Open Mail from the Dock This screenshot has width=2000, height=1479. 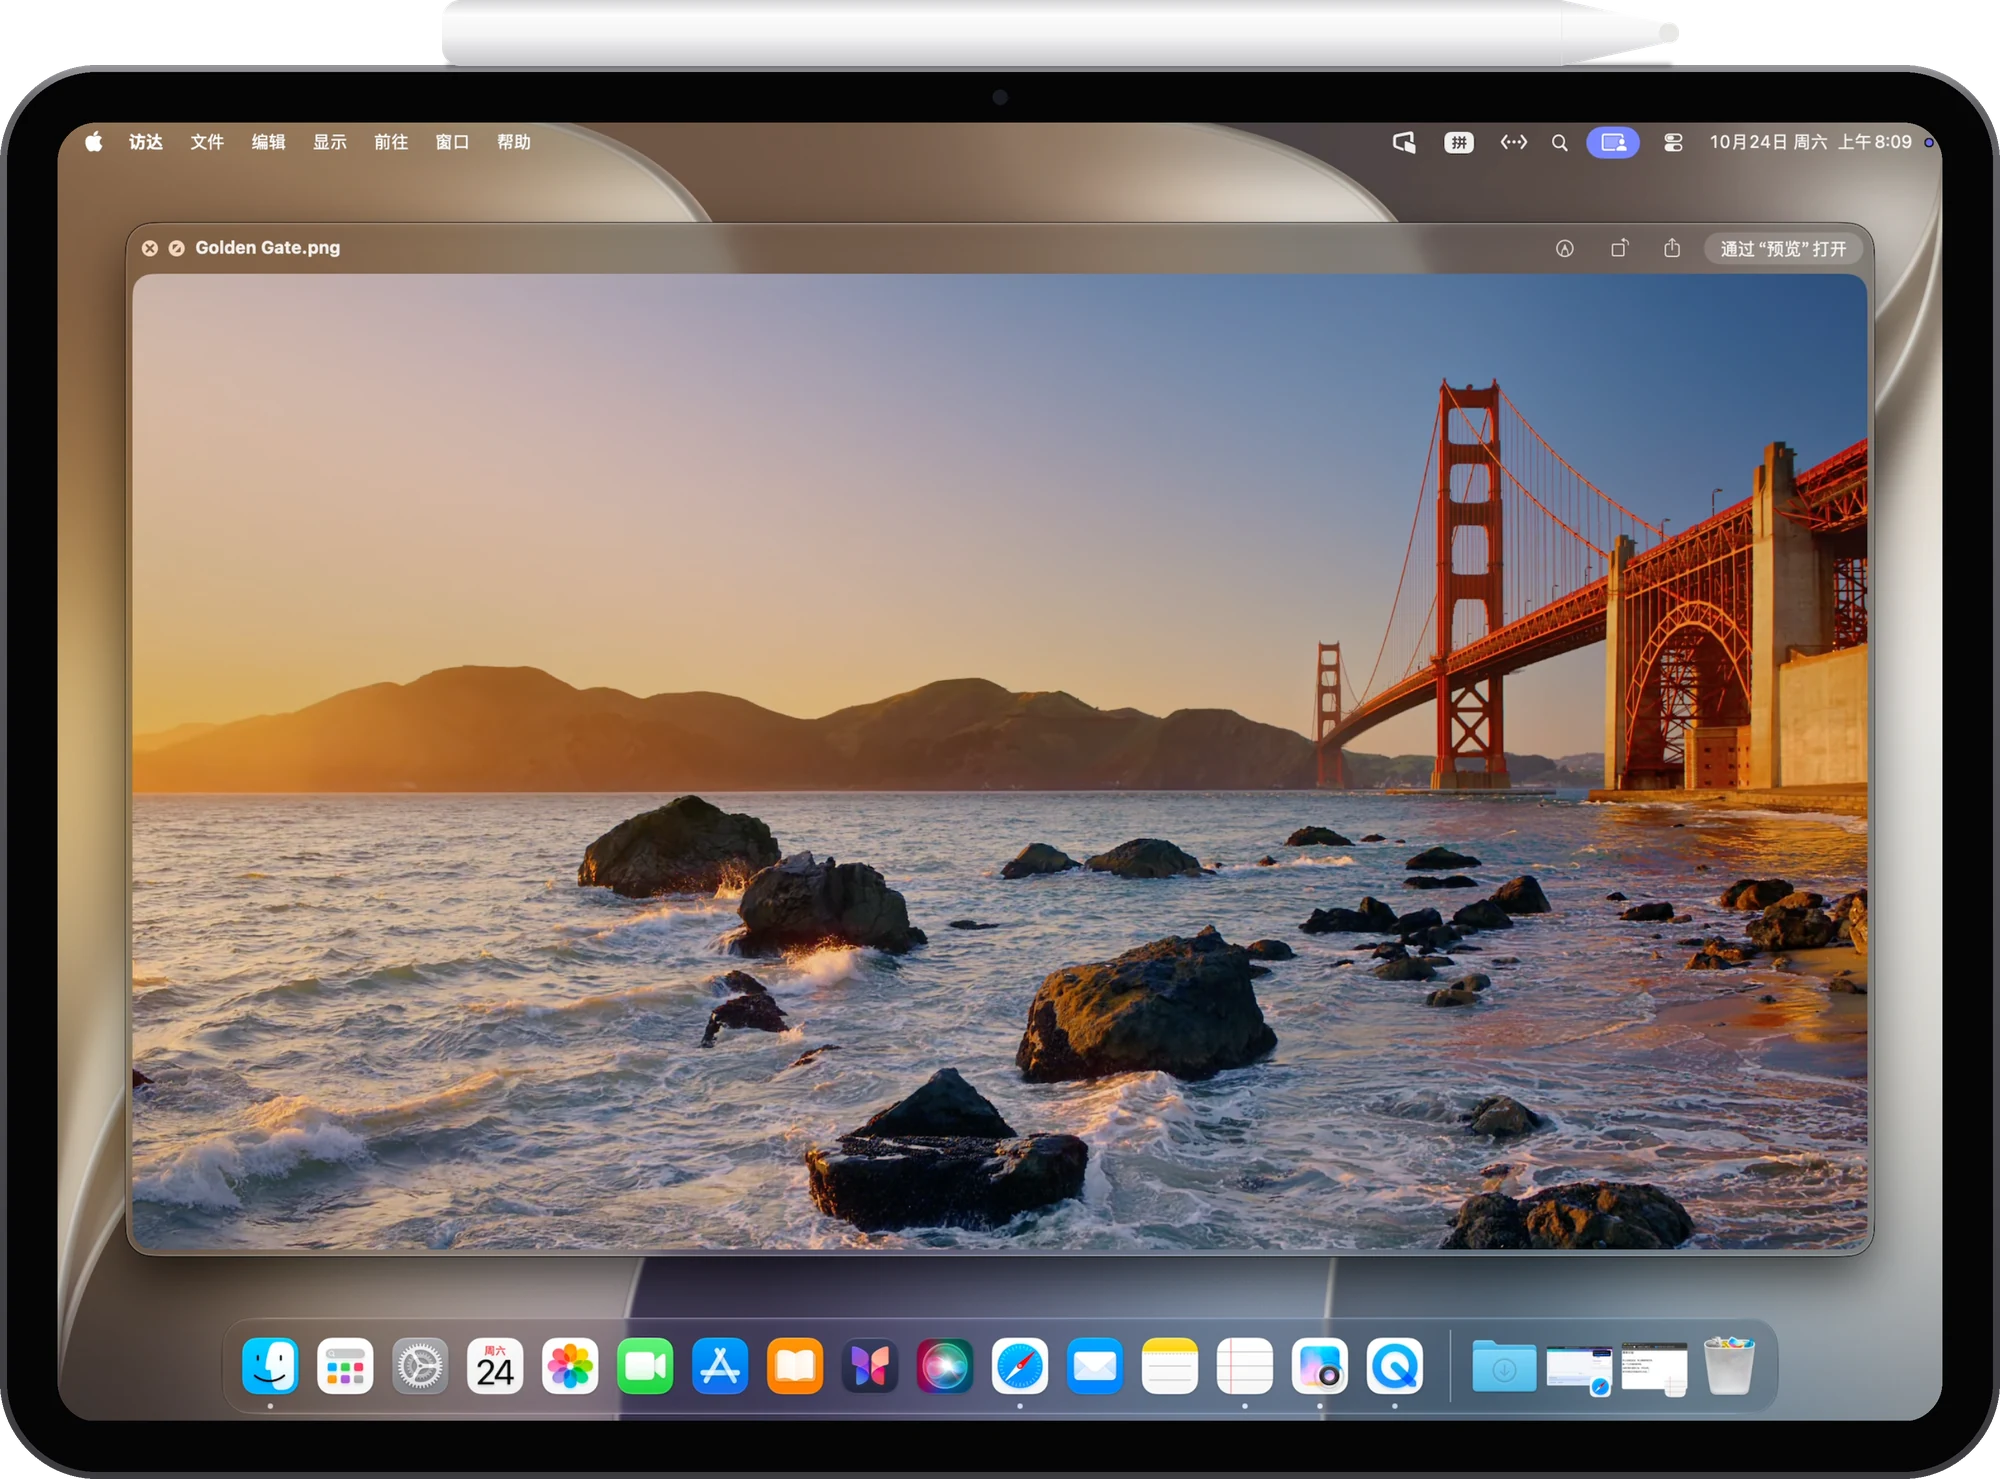tap(1095, 1366)
